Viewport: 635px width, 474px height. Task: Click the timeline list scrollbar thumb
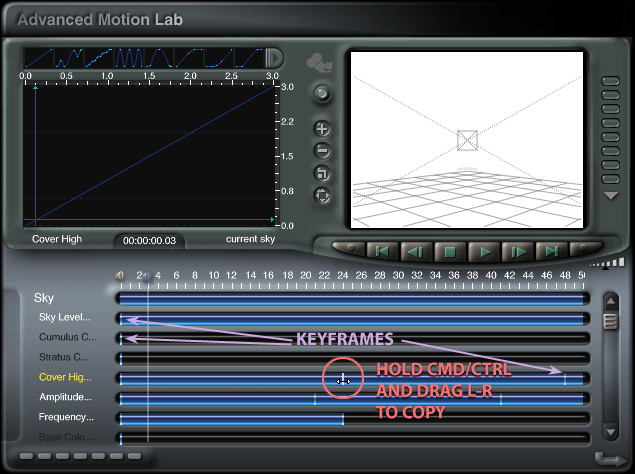point(611,320)
